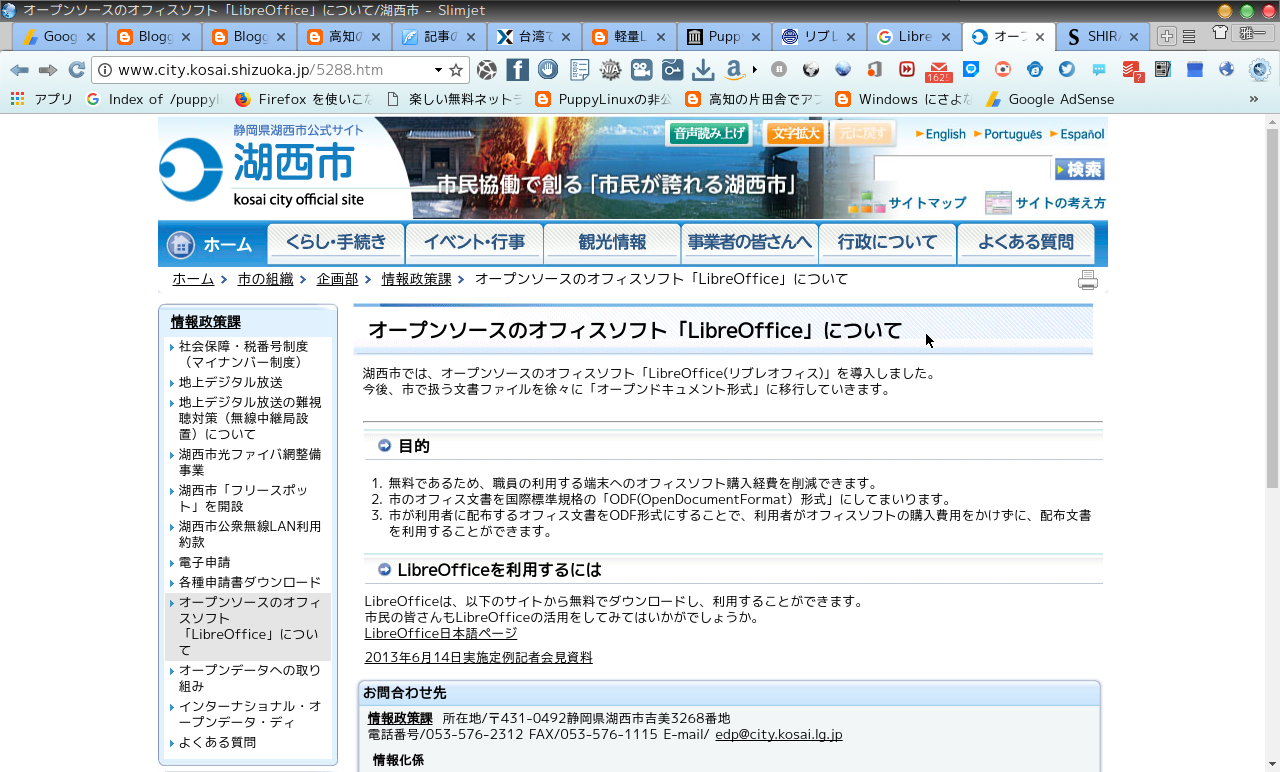
Task: Click the Twitter bird extension icon
Action: click(x=1067, y=70)
